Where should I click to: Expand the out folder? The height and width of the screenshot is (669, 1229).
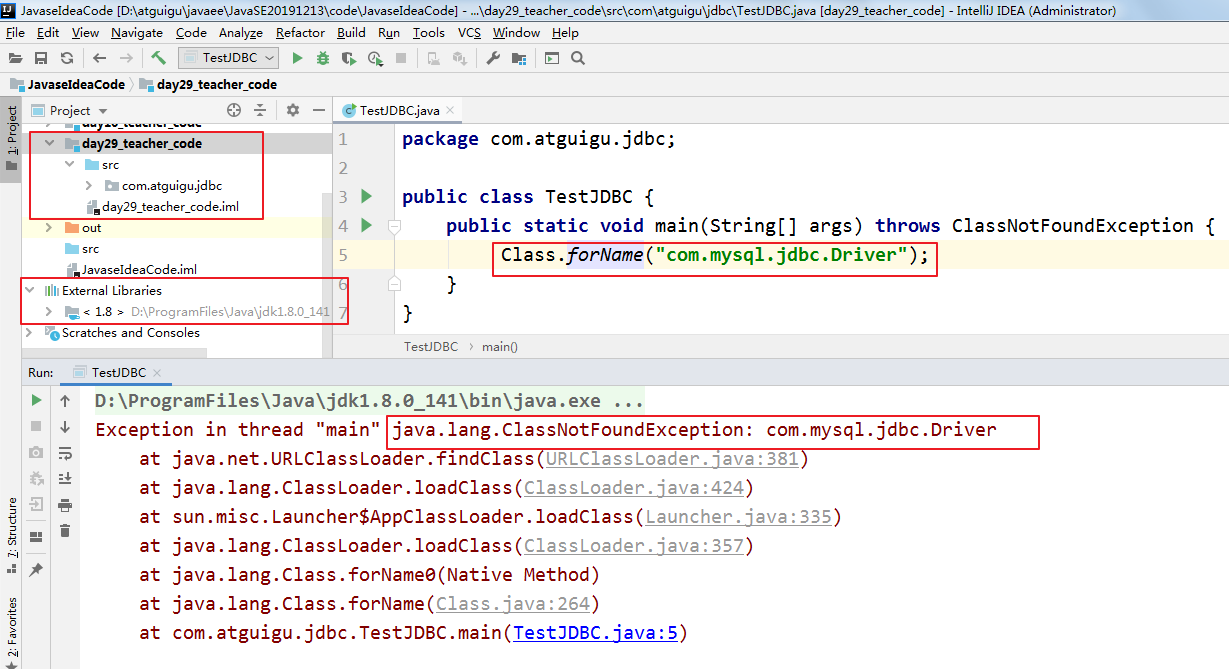click(49, 227)
